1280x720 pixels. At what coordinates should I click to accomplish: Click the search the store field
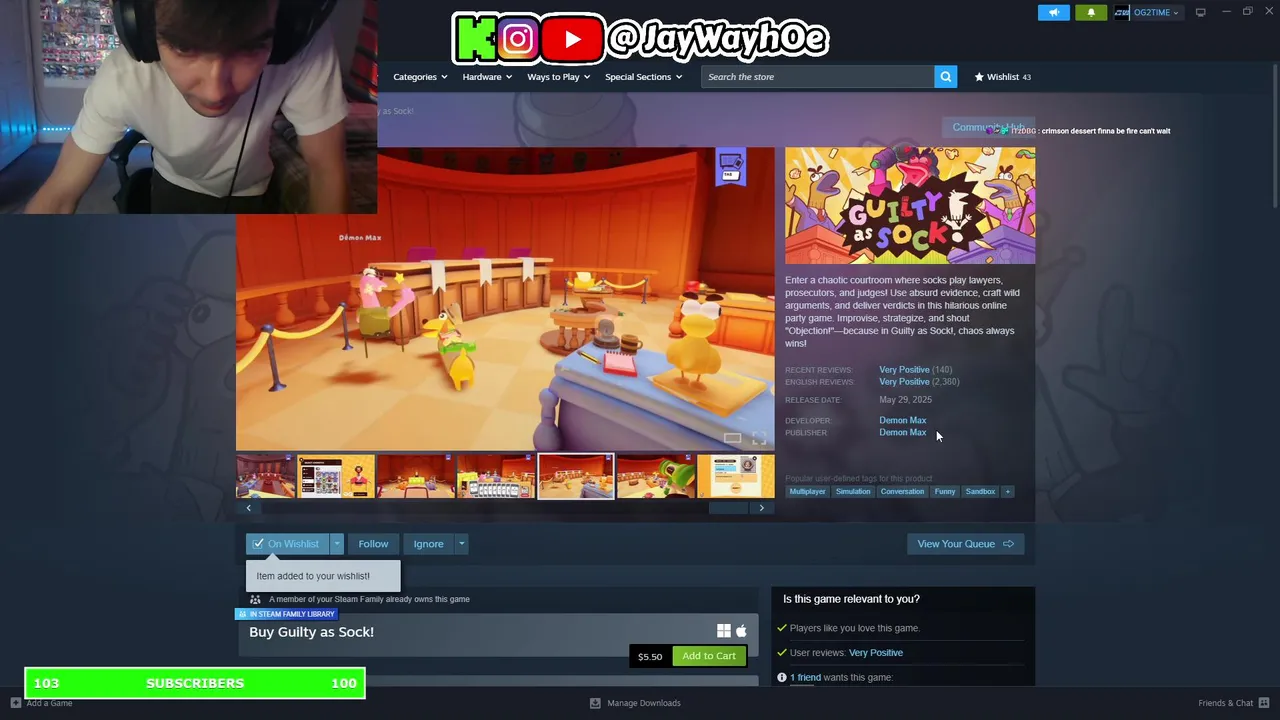818,77
